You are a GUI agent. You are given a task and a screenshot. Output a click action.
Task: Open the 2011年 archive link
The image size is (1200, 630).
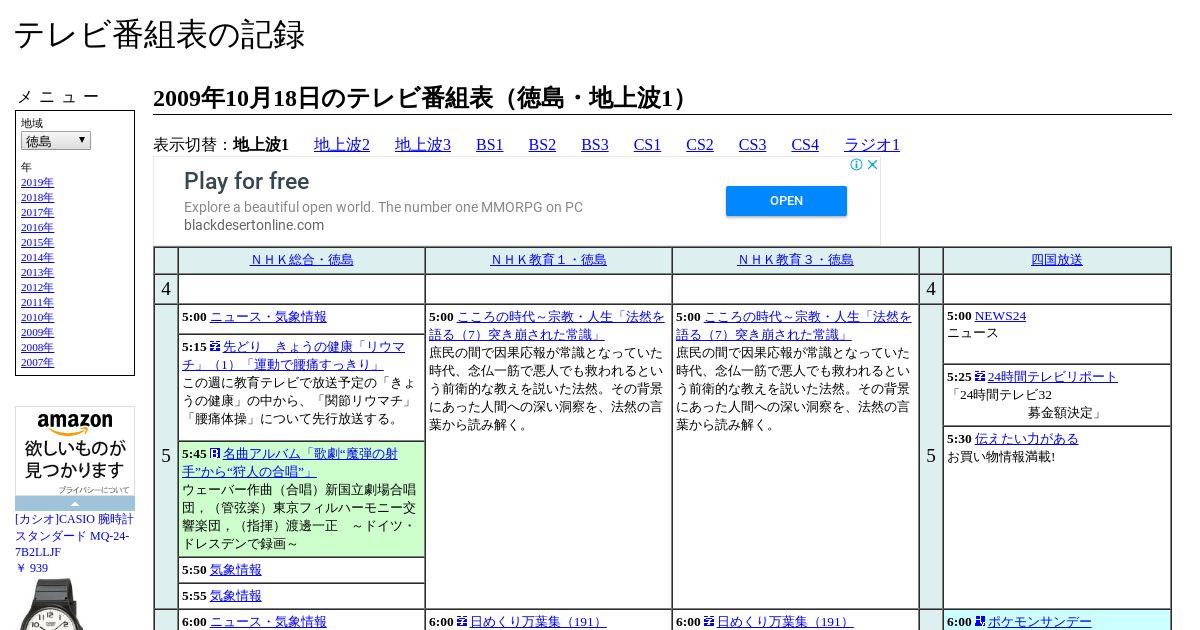point(37,303)
